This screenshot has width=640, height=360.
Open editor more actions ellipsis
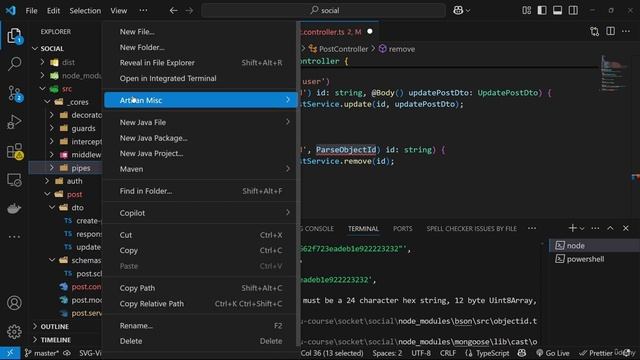[626, 31]
